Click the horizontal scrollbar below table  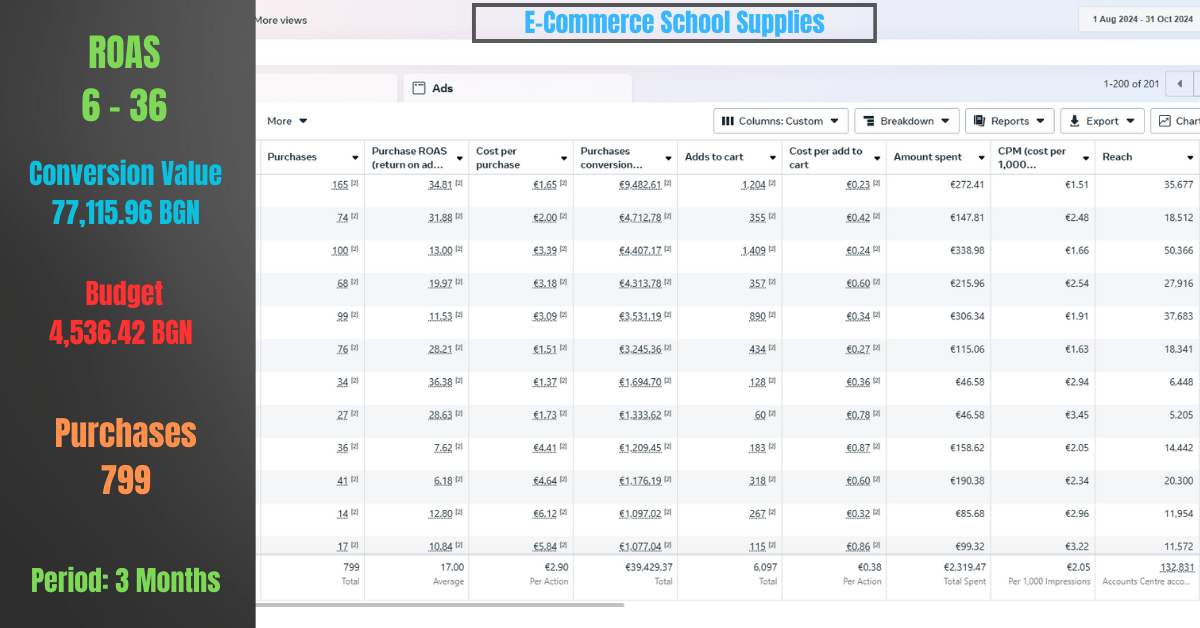click(440, 605)
